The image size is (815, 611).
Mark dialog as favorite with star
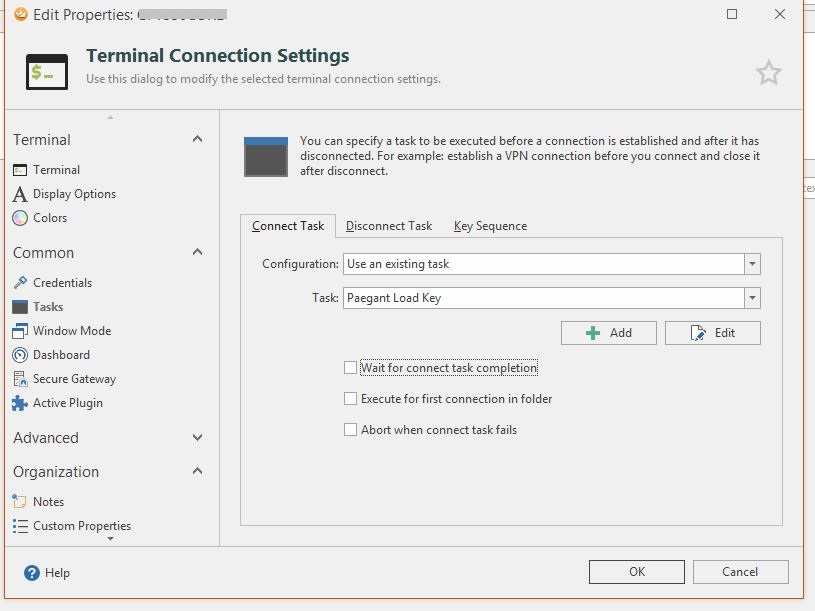(768, 73)
